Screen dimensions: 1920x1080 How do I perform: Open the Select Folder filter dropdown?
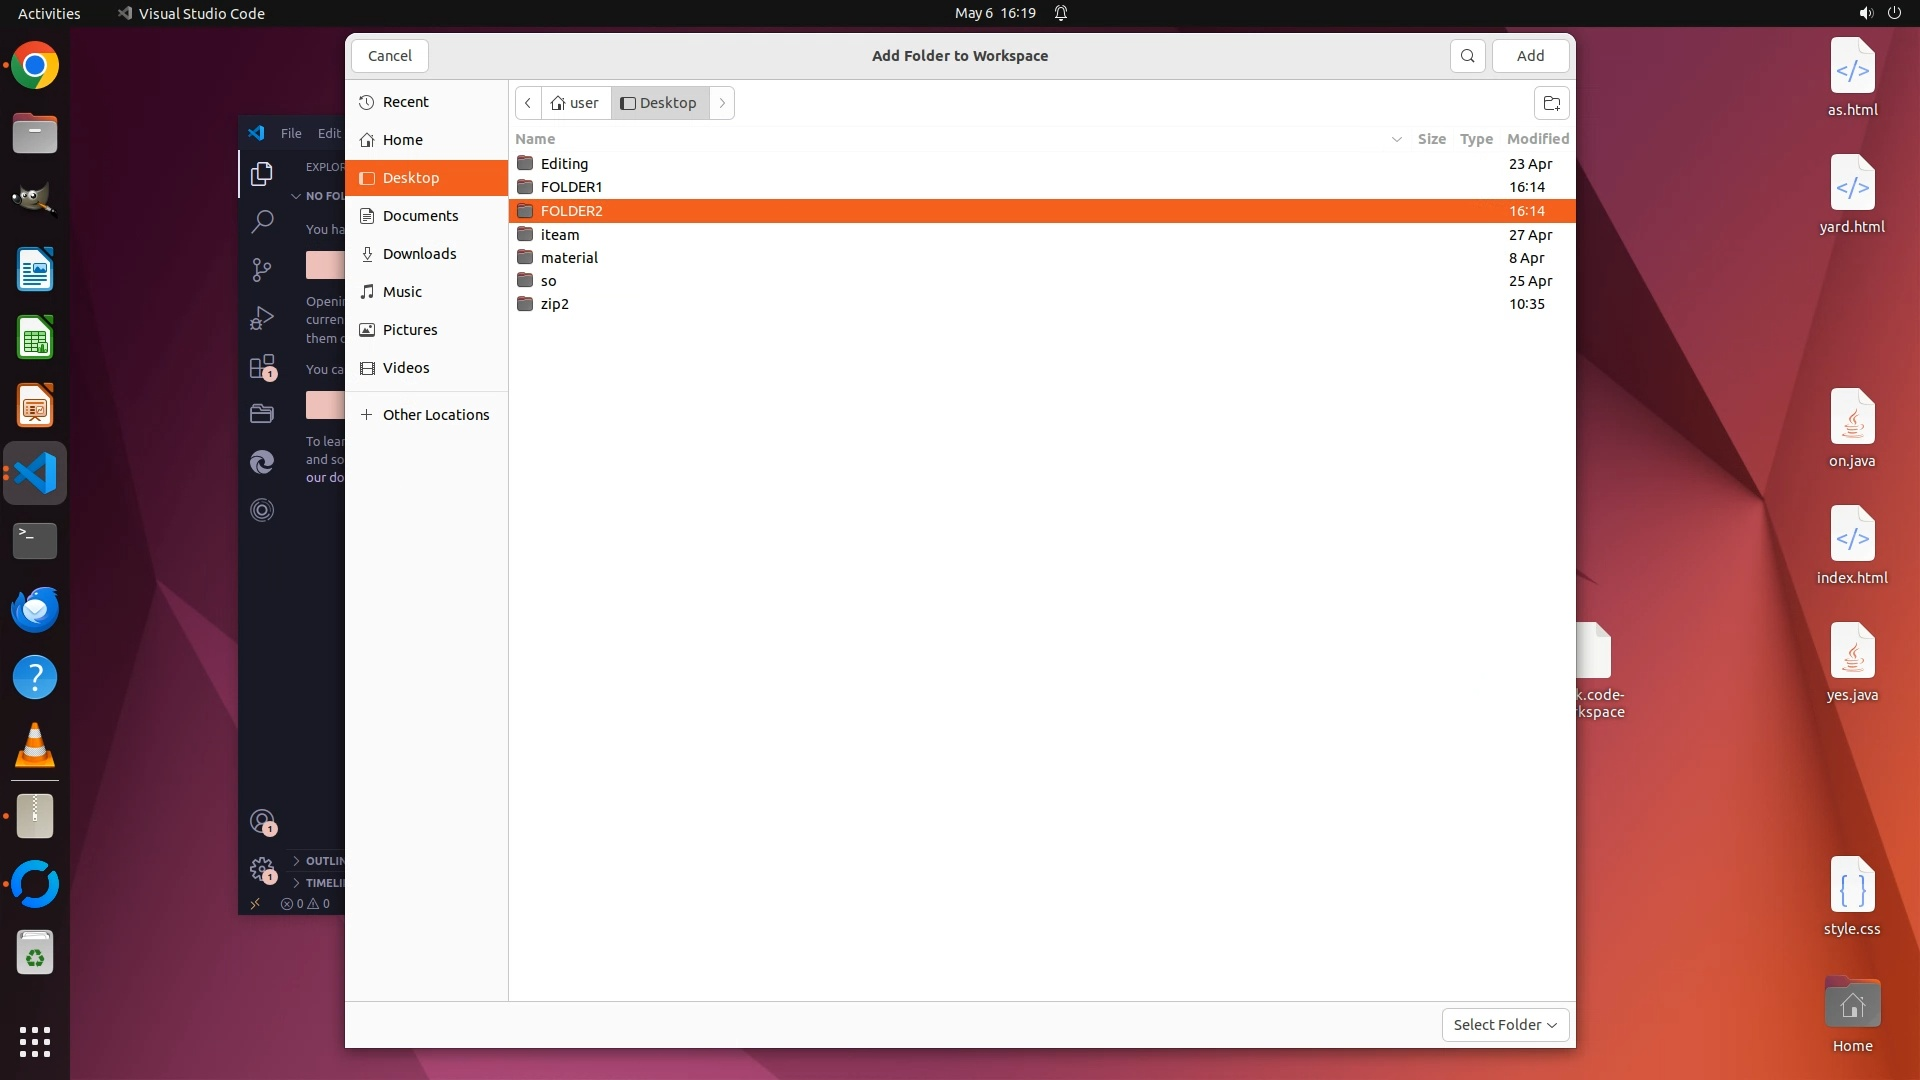click(1505, 1024)
